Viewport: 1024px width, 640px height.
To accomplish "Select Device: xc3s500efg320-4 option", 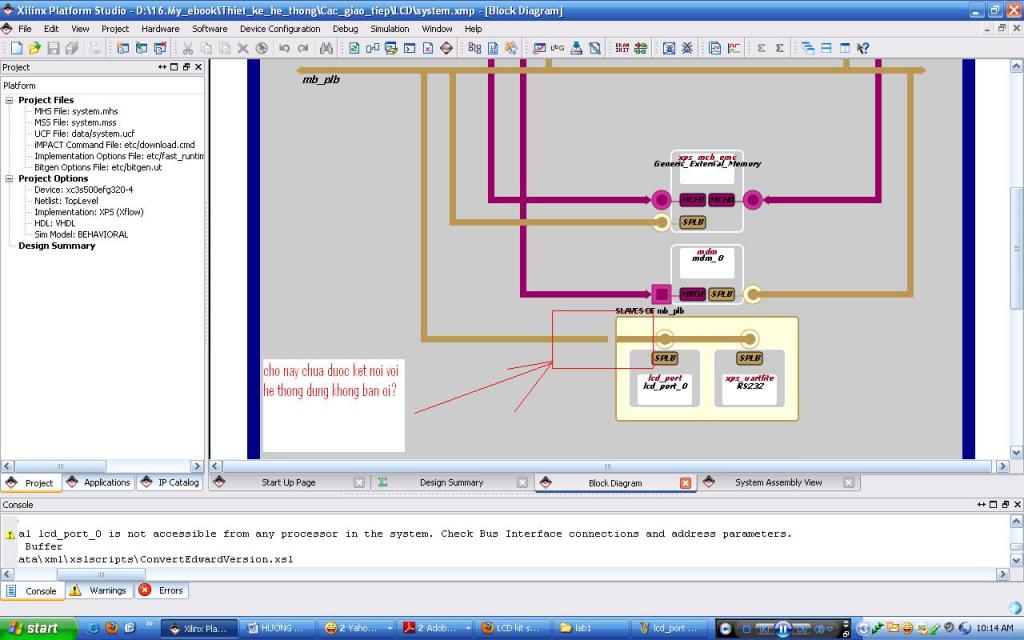I will pos(83,189).
